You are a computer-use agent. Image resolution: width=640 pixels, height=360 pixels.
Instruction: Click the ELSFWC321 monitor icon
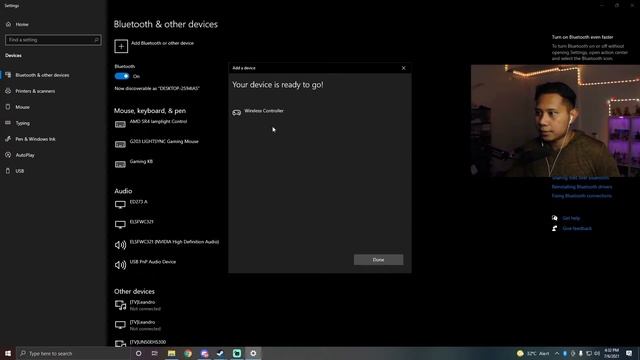120,224
